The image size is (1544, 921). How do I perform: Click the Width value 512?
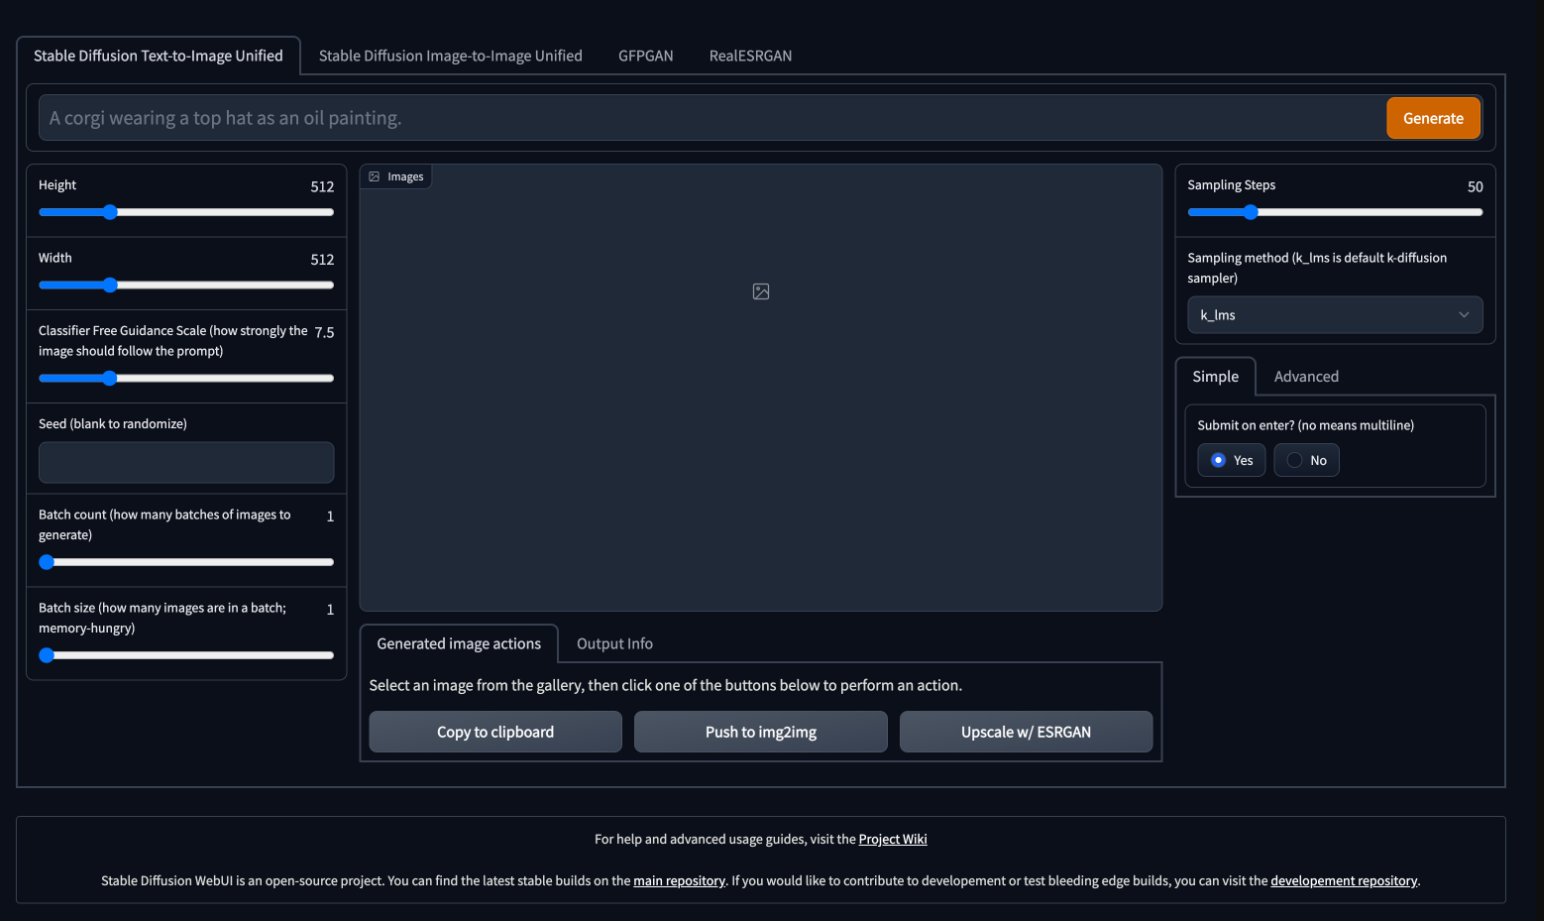coord(322,260)
